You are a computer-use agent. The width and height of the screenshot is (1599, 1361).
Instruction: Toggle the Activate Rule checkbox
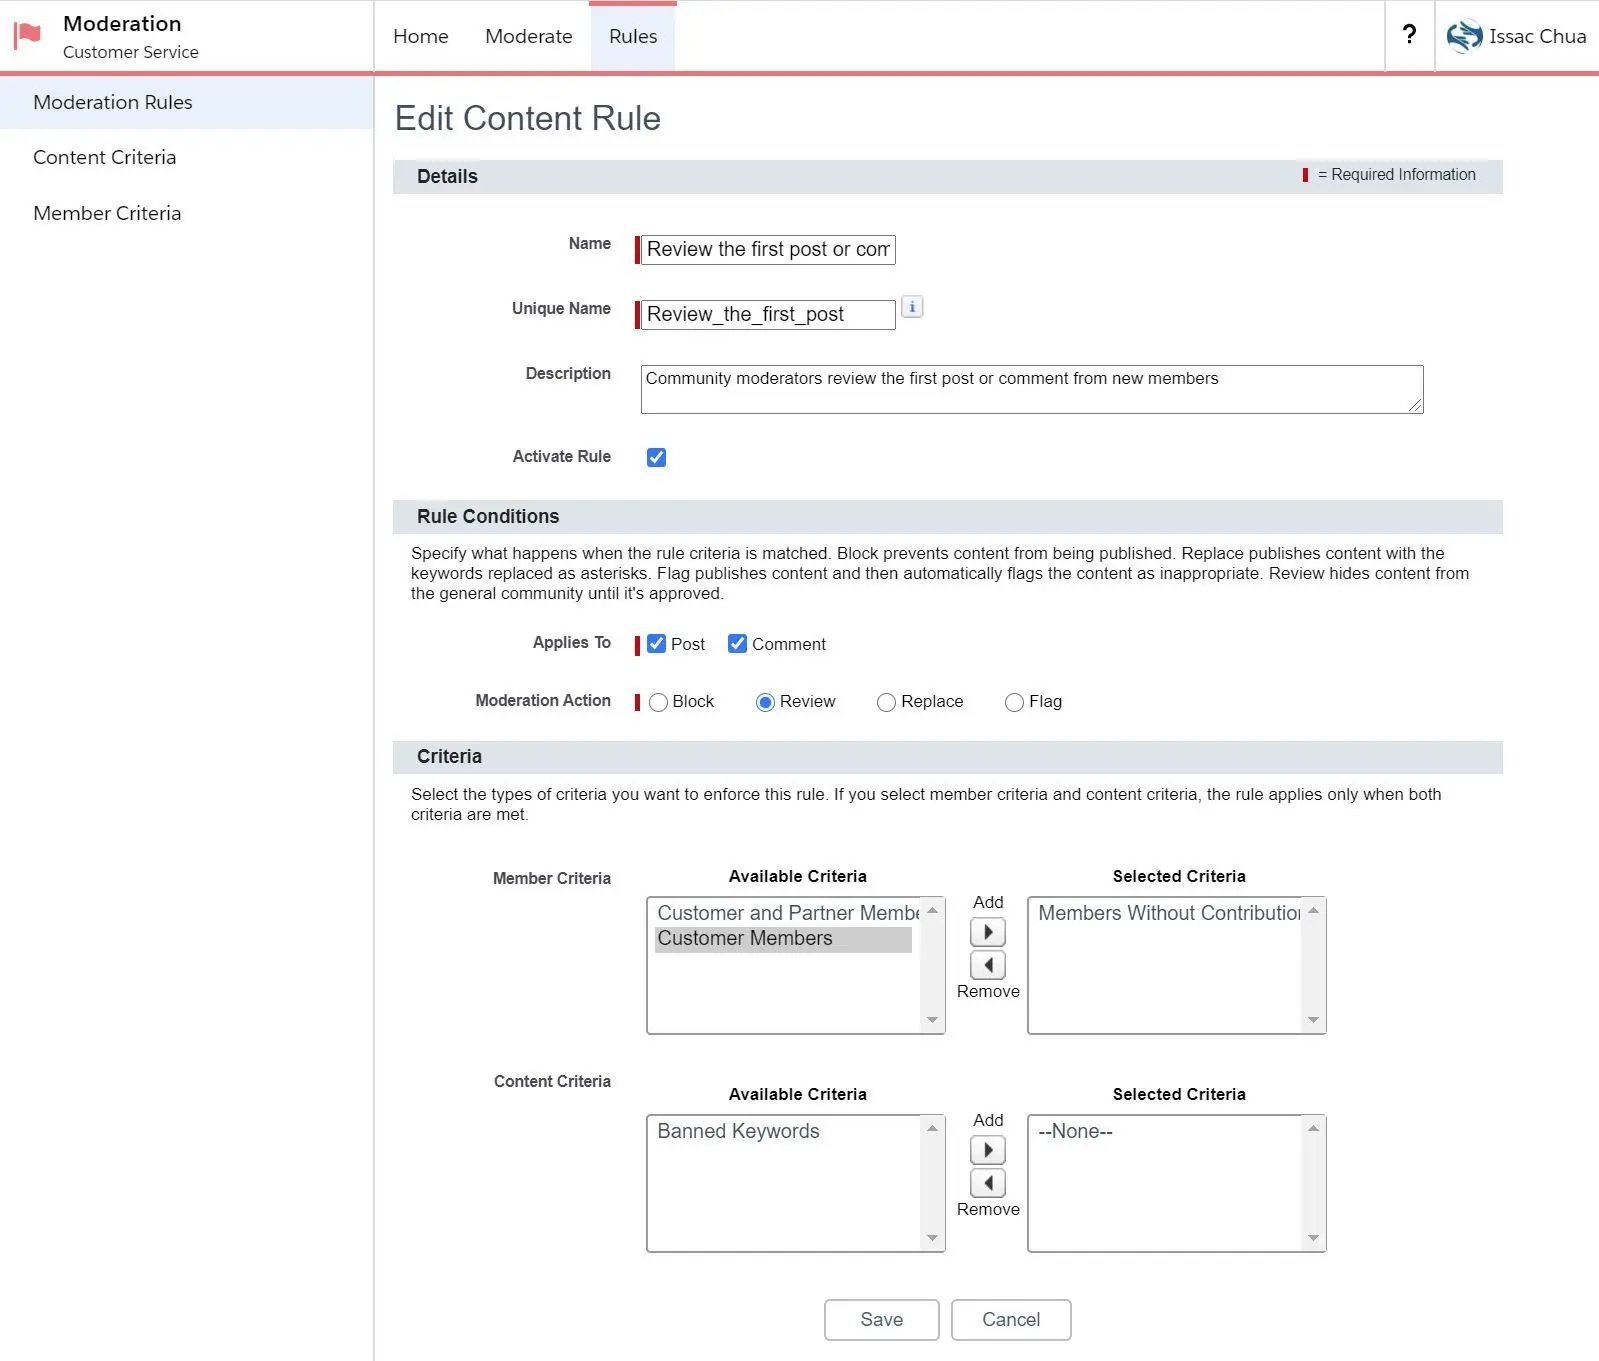656,457
